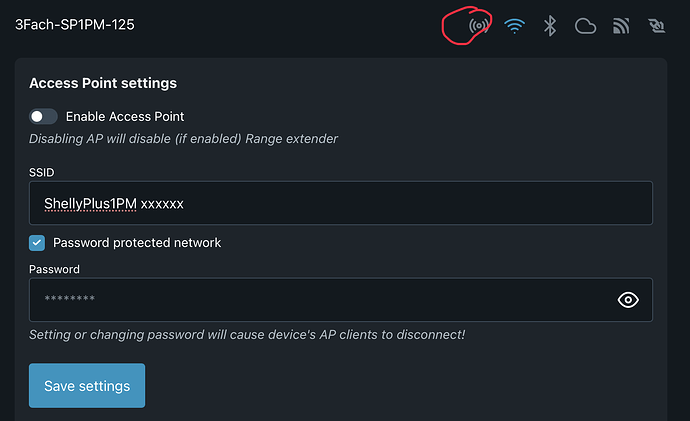Image resolution: width=690 pixels, height=421 pixels.
Task: Click the RSS-style MQTT icon in header
Action: click(x=621, y=26)
